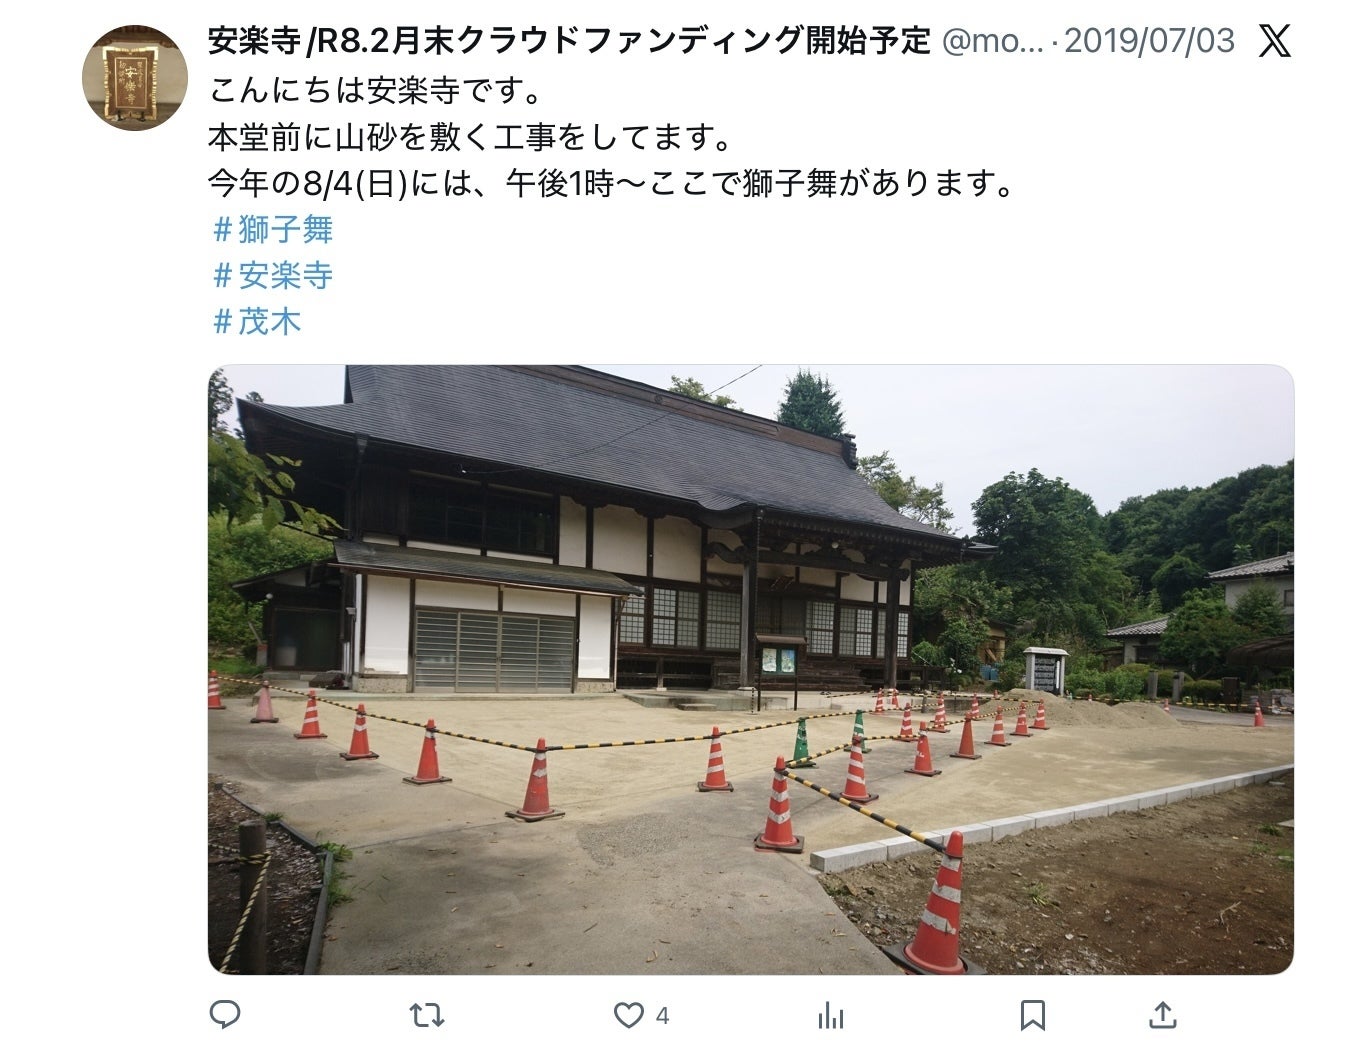Open the account display name 安楽寺
Image resolution: width=1367 pixels, height=1046 pixels.
(570, 41)
